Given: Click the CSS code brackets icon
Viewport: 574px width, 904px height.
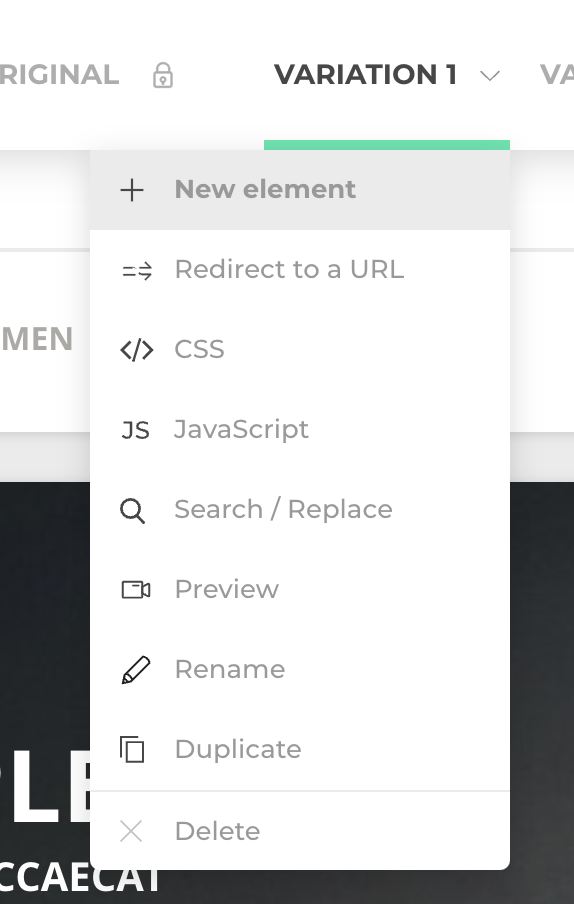Looking at the screenshot, I should coord(137,350).
